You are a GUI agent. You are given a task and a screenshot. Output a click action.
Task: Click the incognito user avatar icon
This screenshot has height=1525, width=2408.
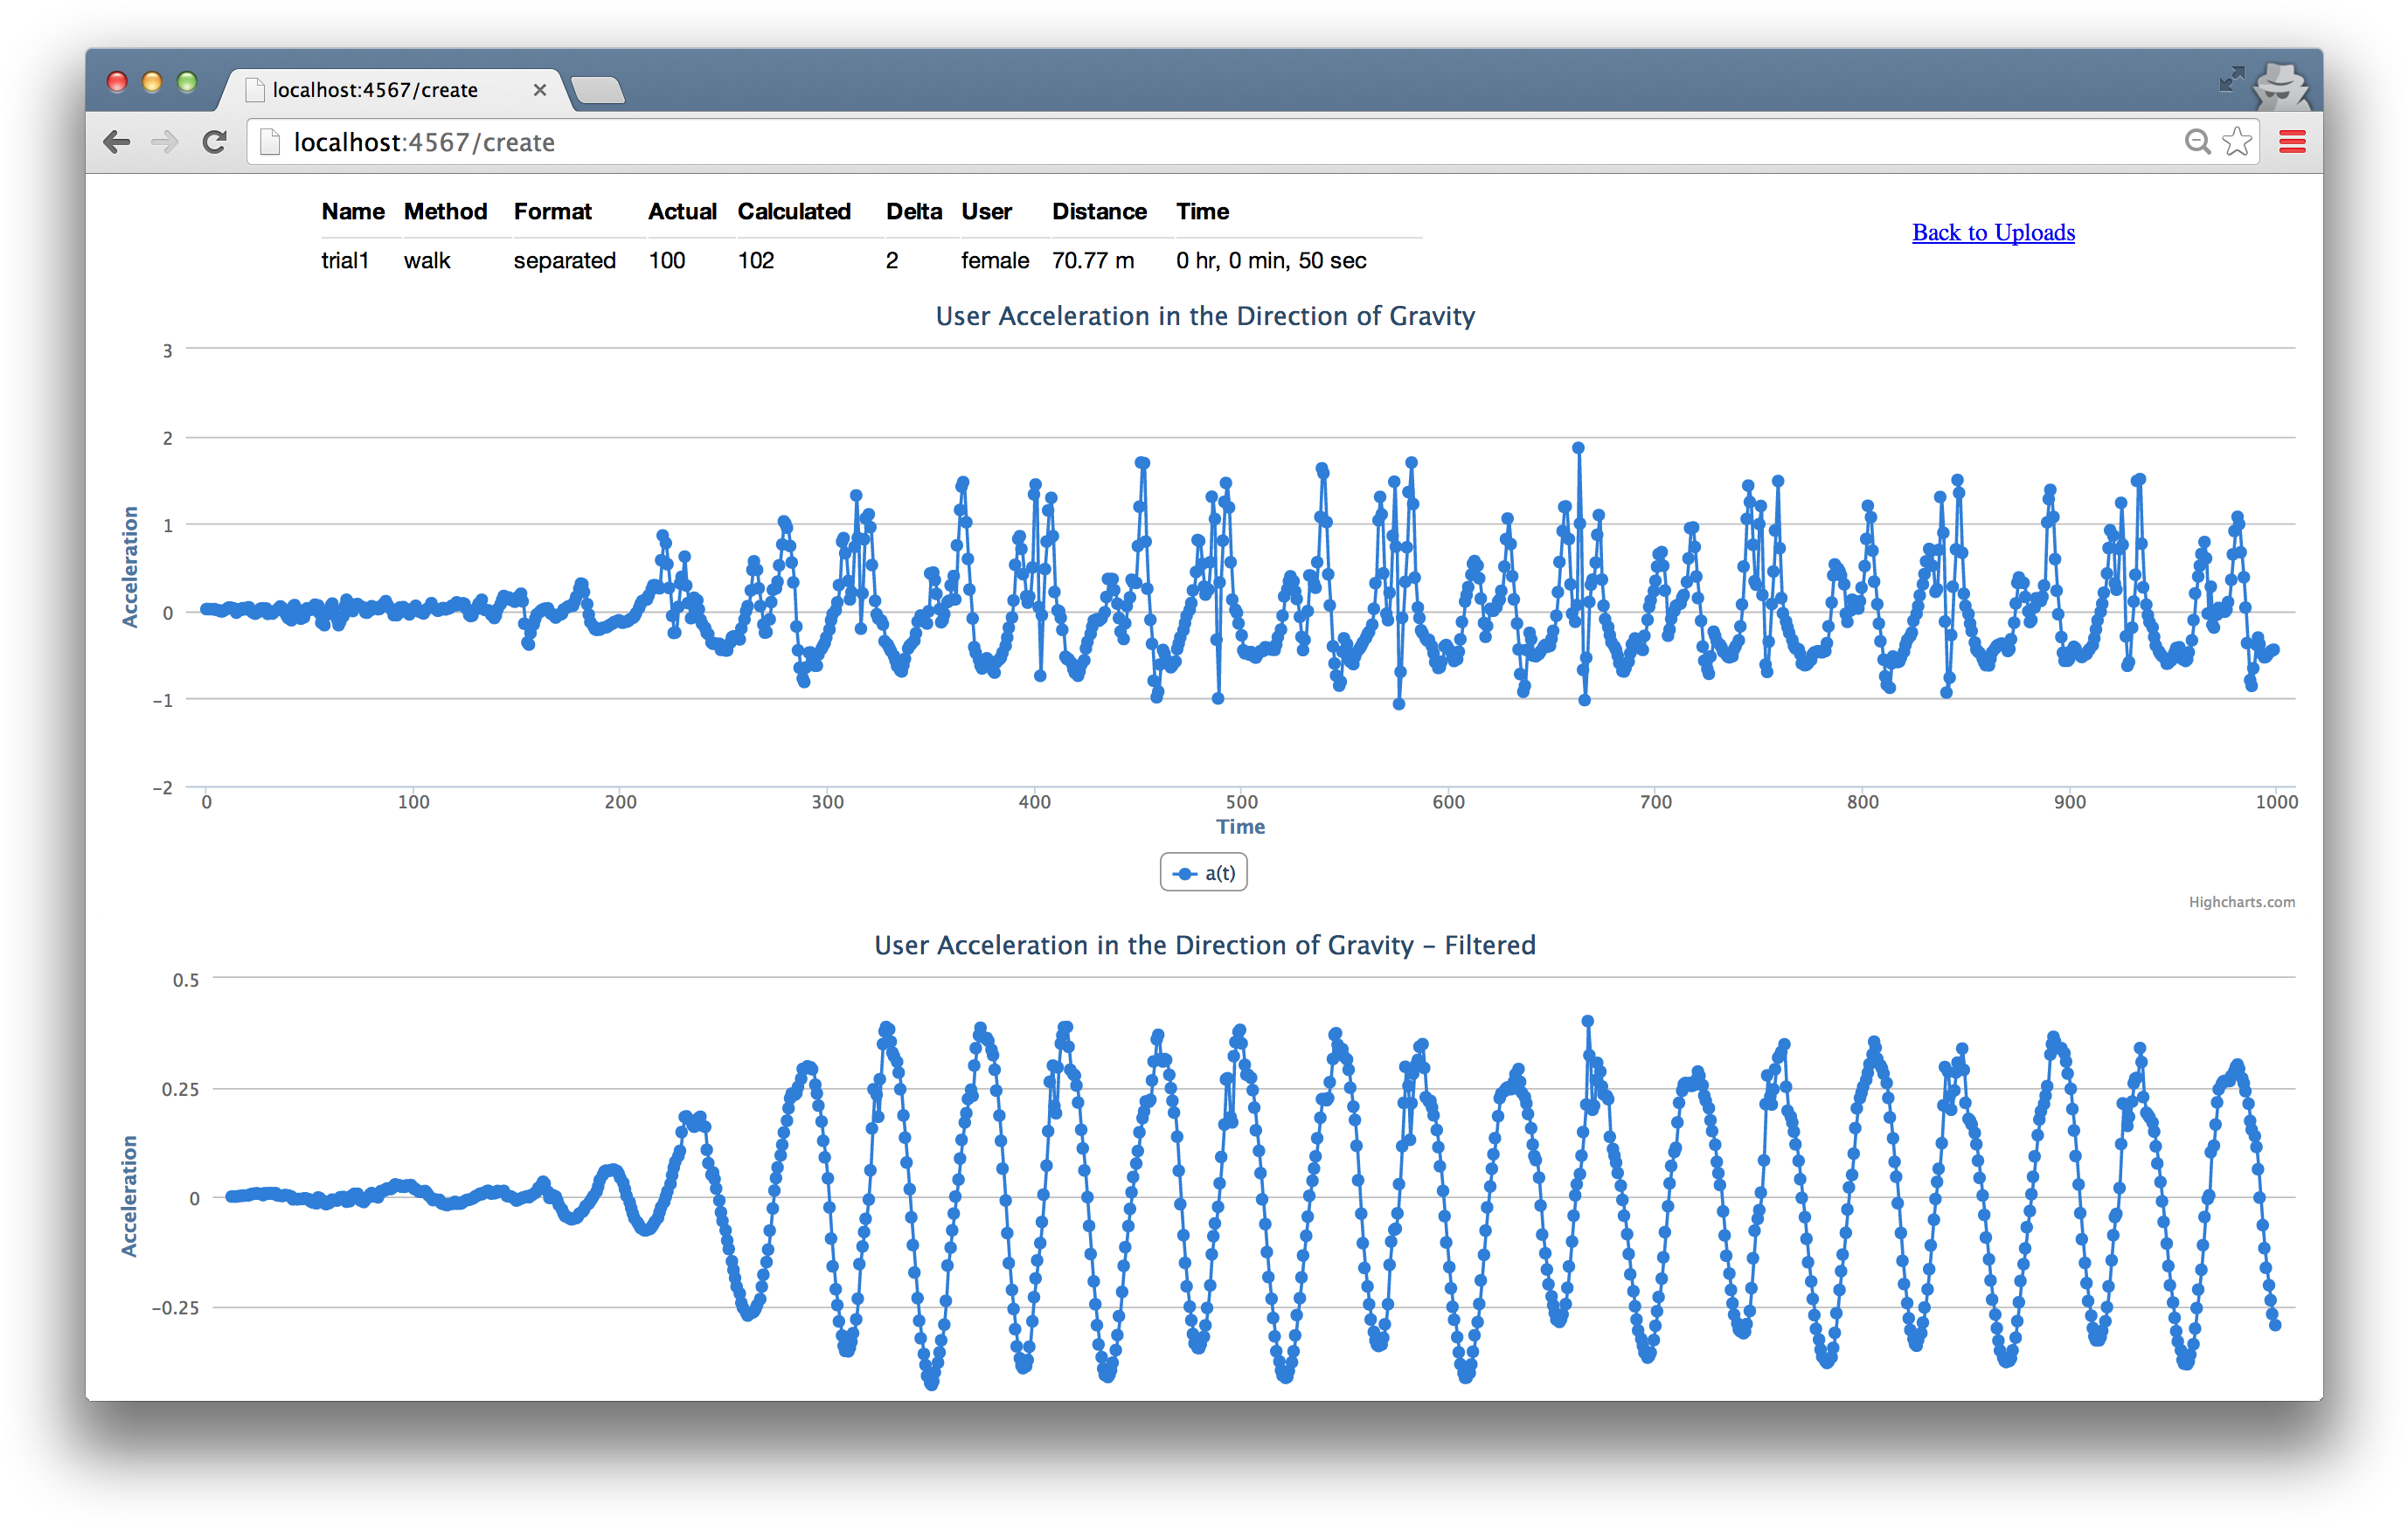tap(2281, 87)
